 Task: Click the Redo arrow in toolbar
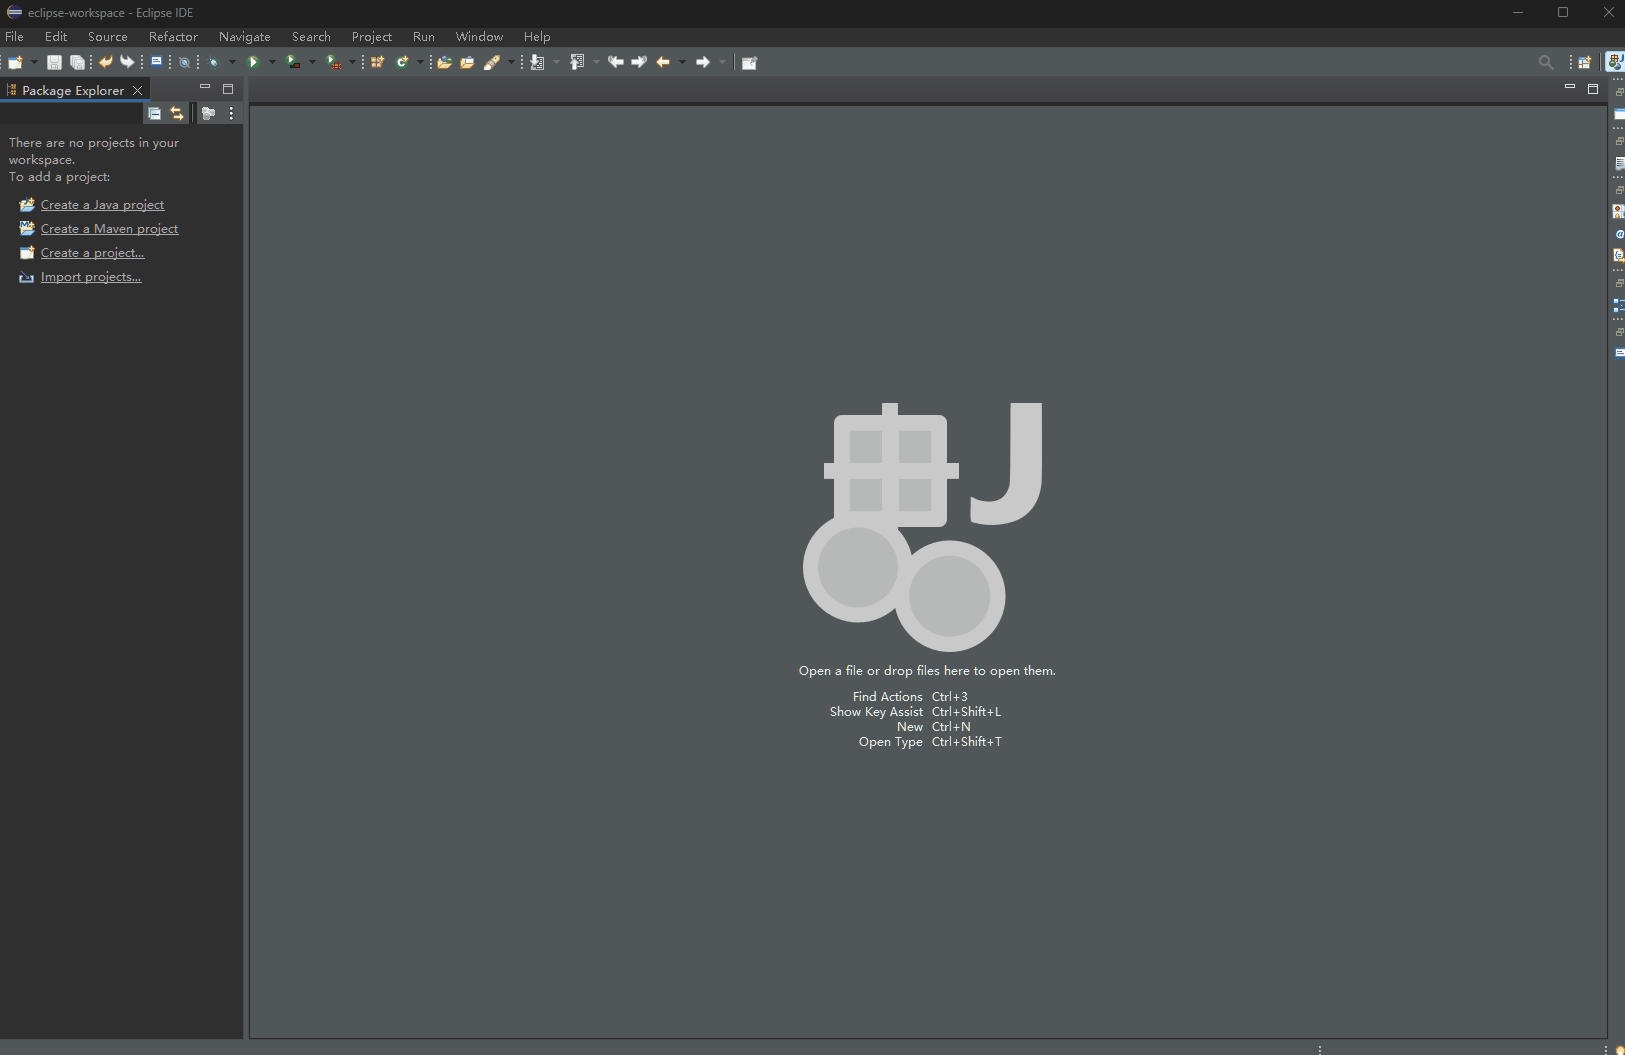[x=127, y=62]
